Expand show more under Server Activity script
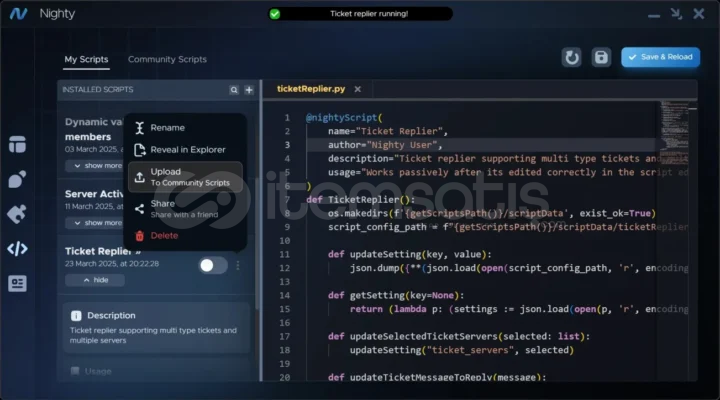The height and width of the screenshot is (400, 720). (x=95, y=223)
